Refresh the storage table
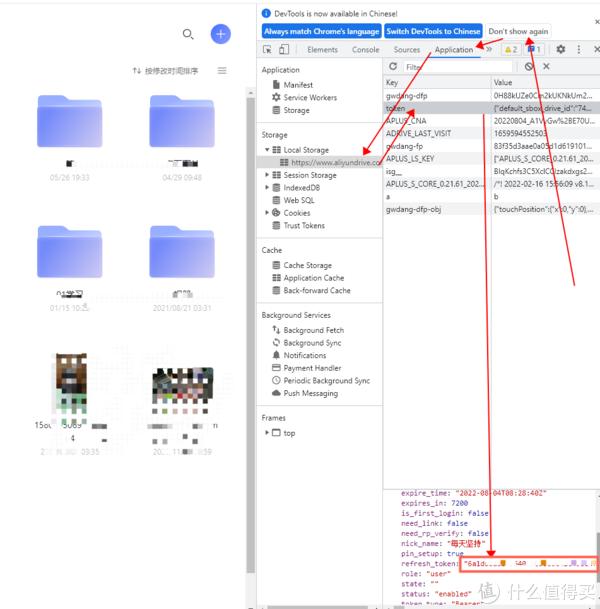This screenshot has width=600, height=609. point(393,66)
